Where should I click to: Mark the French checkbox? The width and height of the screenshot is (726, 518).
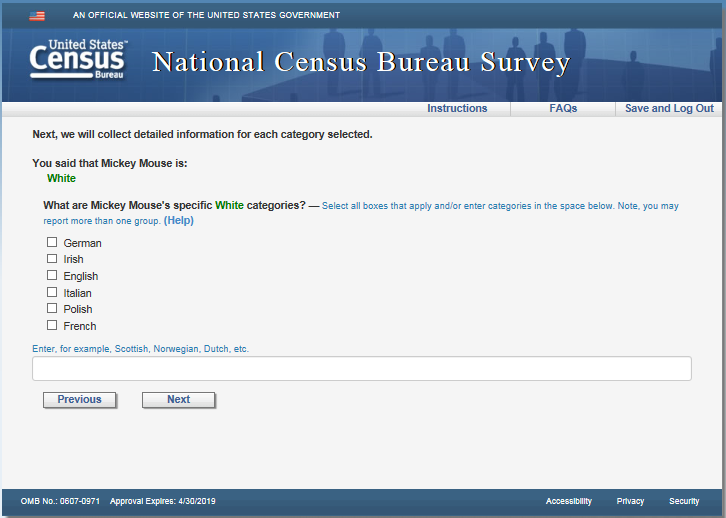coord(52,325)
